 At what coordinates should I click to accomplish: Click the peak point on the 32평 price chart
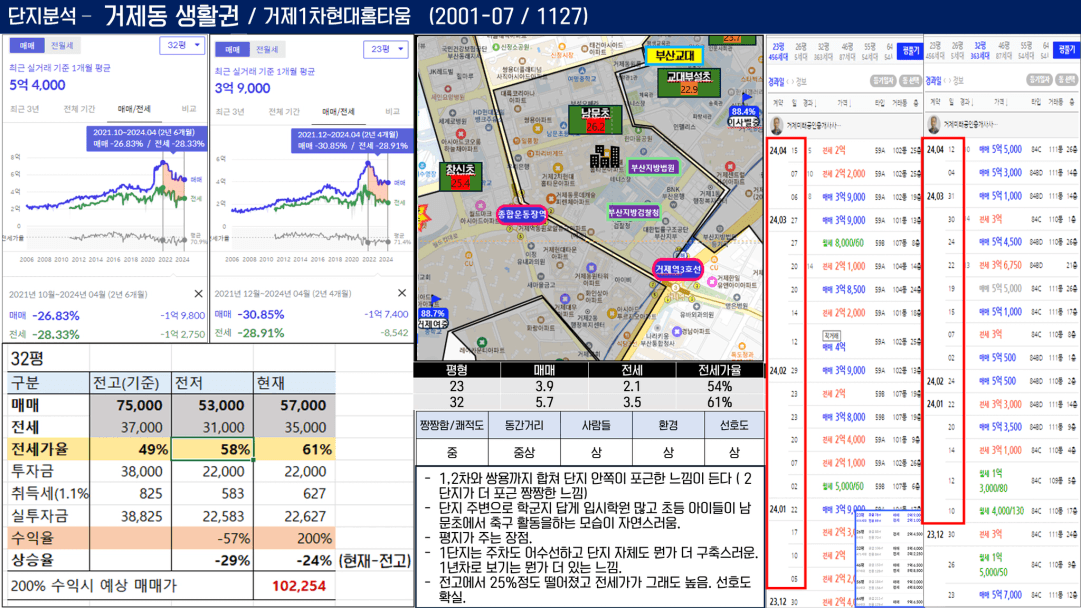click(164, 163)
